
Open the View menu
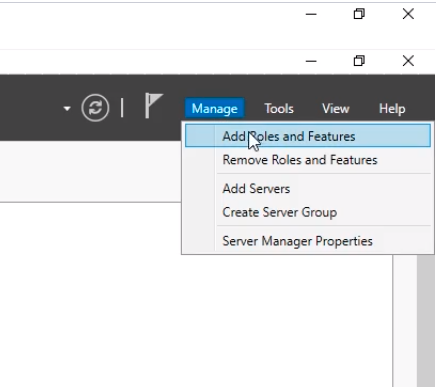(335, 108)
